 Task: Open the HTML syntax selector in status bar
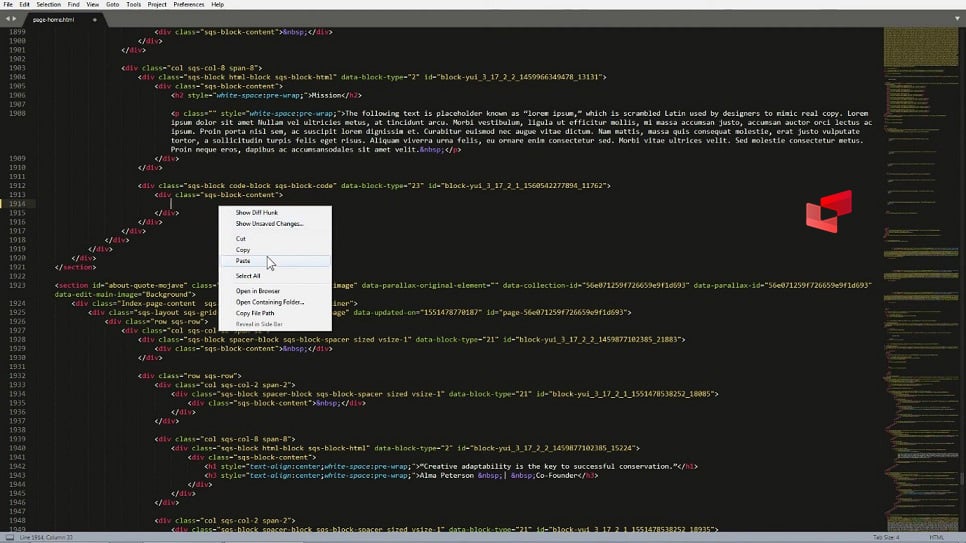coord(938,537)
